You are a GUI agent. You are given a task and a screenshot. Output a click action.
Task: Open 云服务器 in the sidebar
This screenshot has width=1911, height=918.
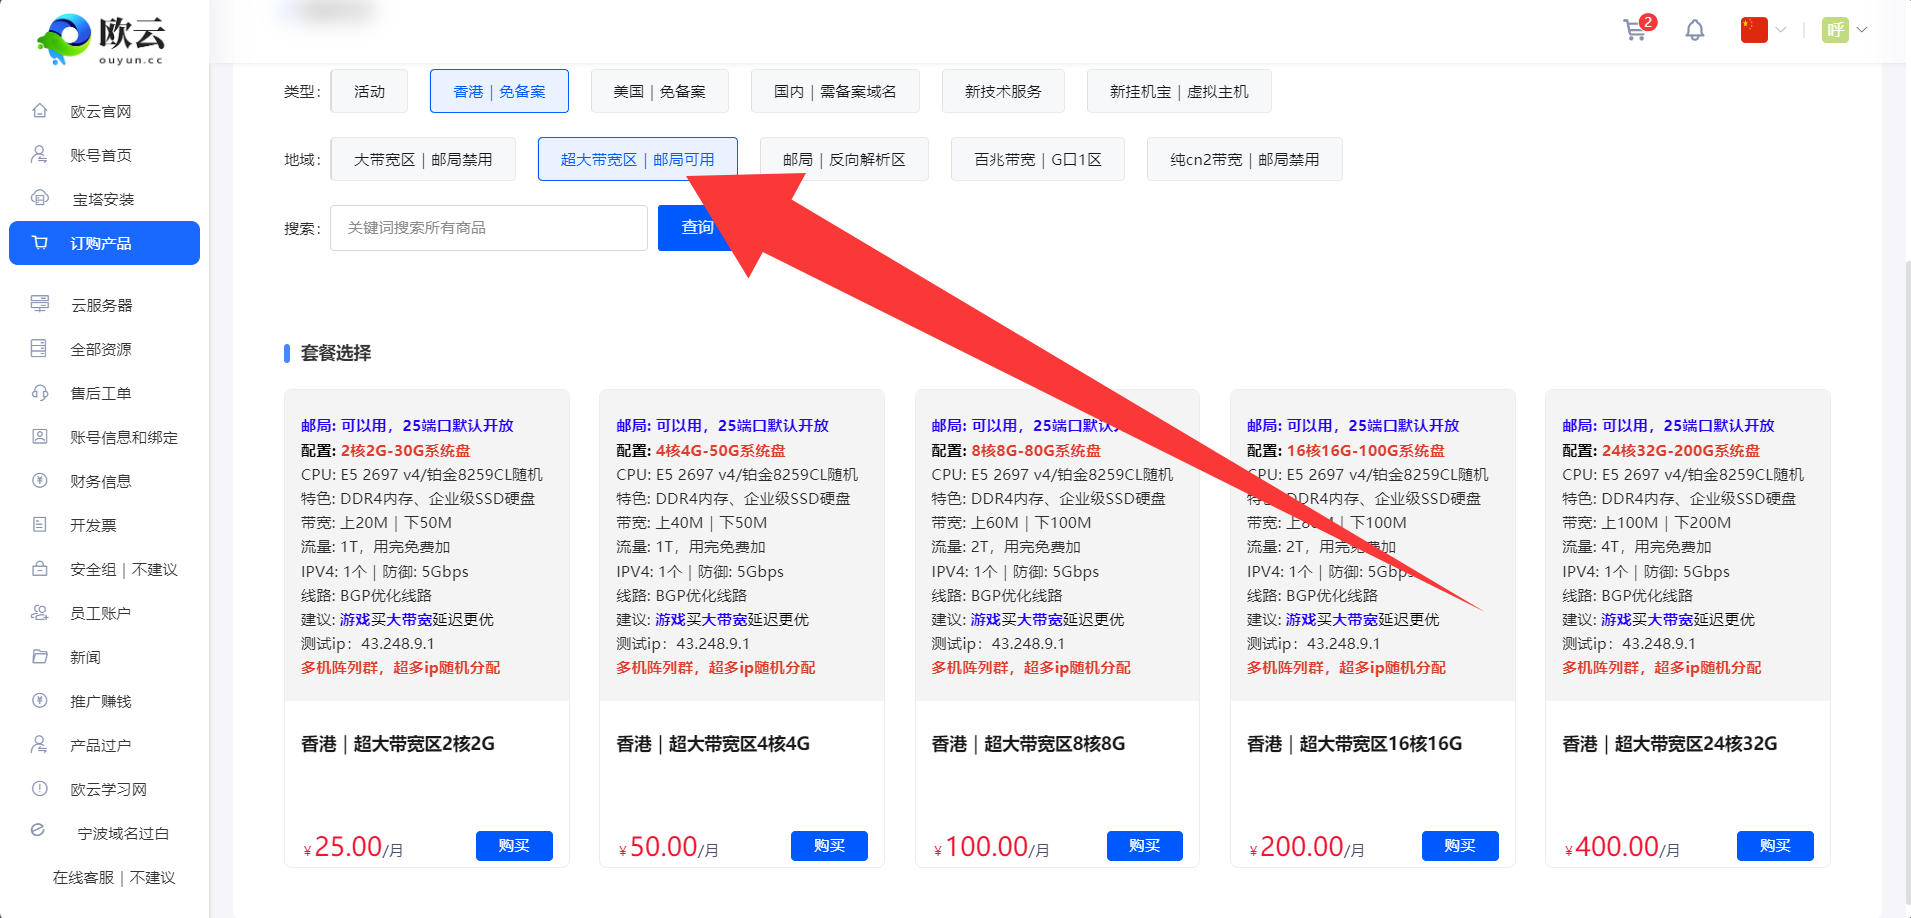tap(101, 305)
